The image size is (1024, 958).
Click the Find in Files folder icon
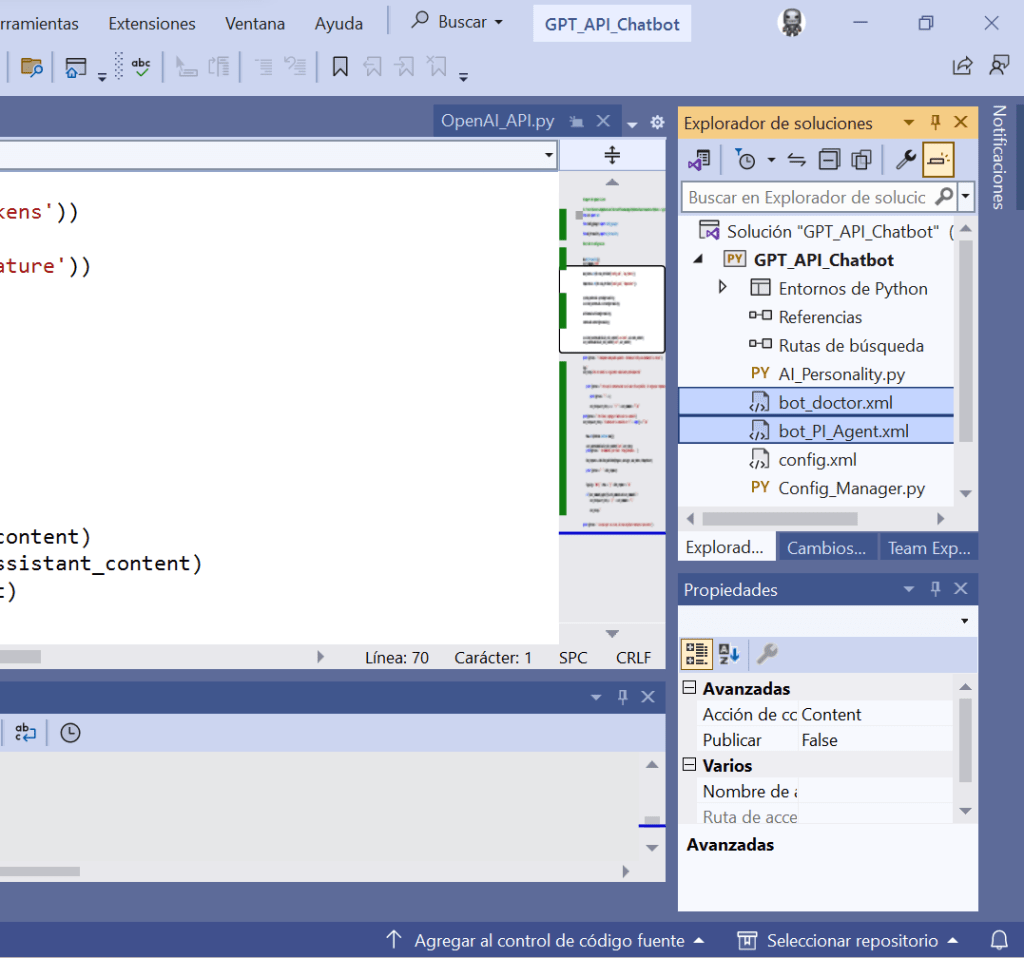click(x=31, y=67)
